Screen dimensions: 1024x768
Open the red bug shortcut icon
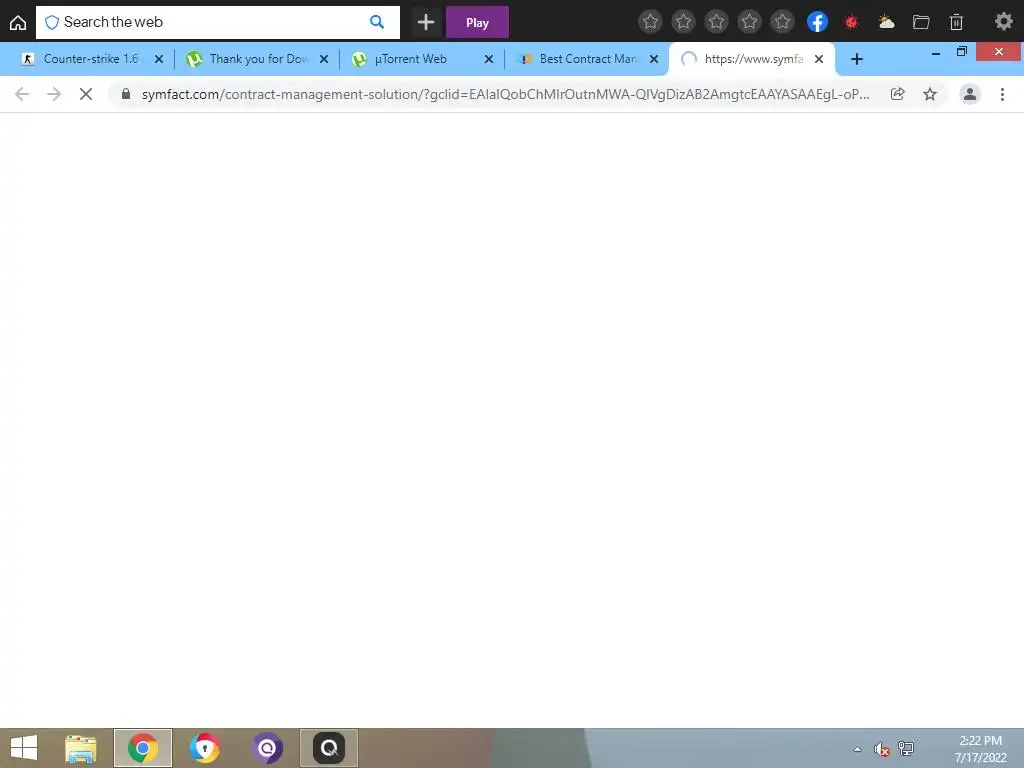pyautogui.click(x=851, y=22)
